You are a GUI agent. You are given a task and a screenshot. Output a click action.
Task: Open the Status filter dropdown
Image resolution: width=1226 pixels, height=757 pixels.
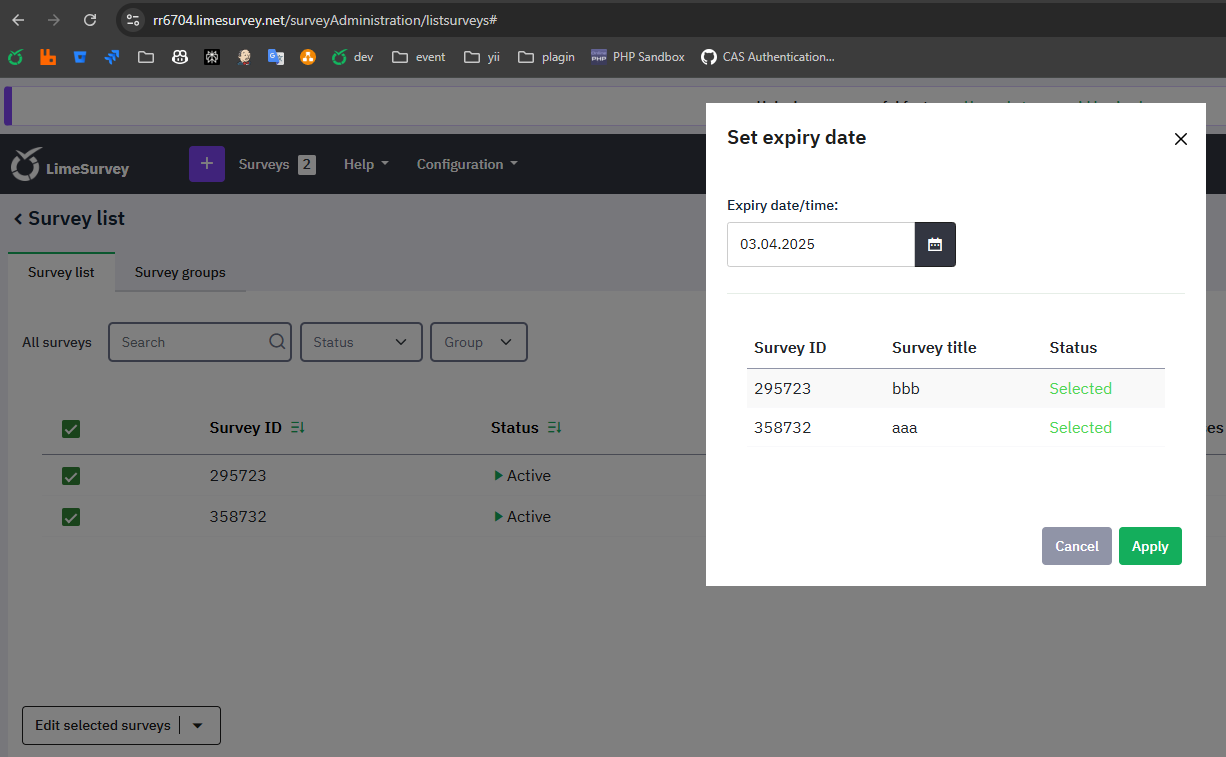361,342
